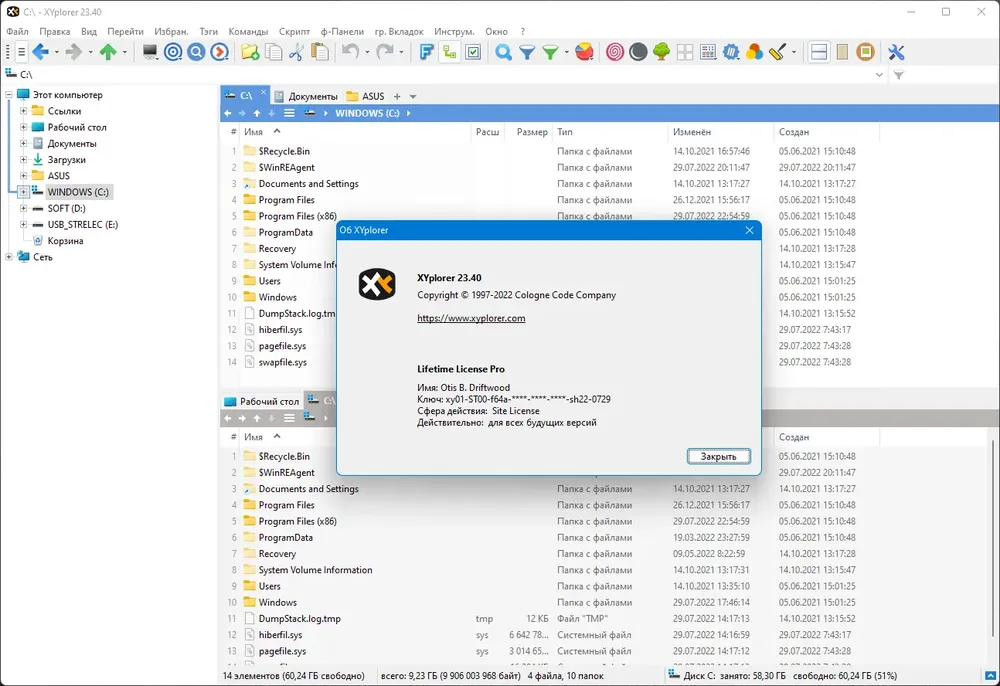Click the blue Back arrow in toolbar
The width and height of the screenshot is (1000, 686).
click(41, 52)
